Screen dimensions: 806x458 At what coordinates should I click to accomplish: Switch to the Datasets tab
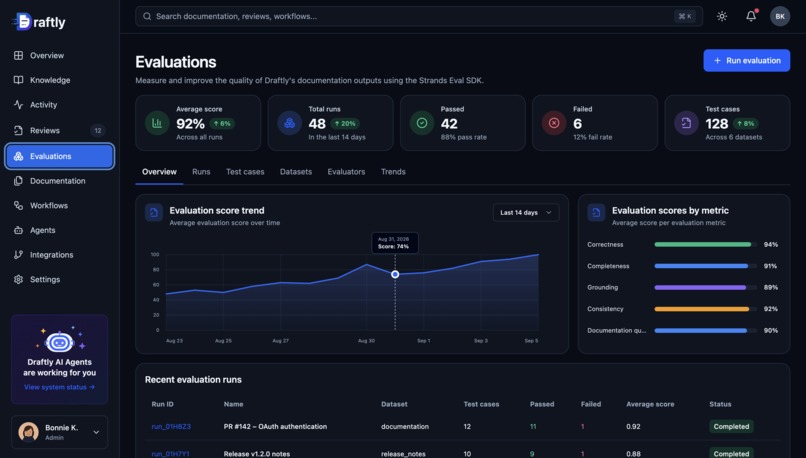(x=296, y=172)
